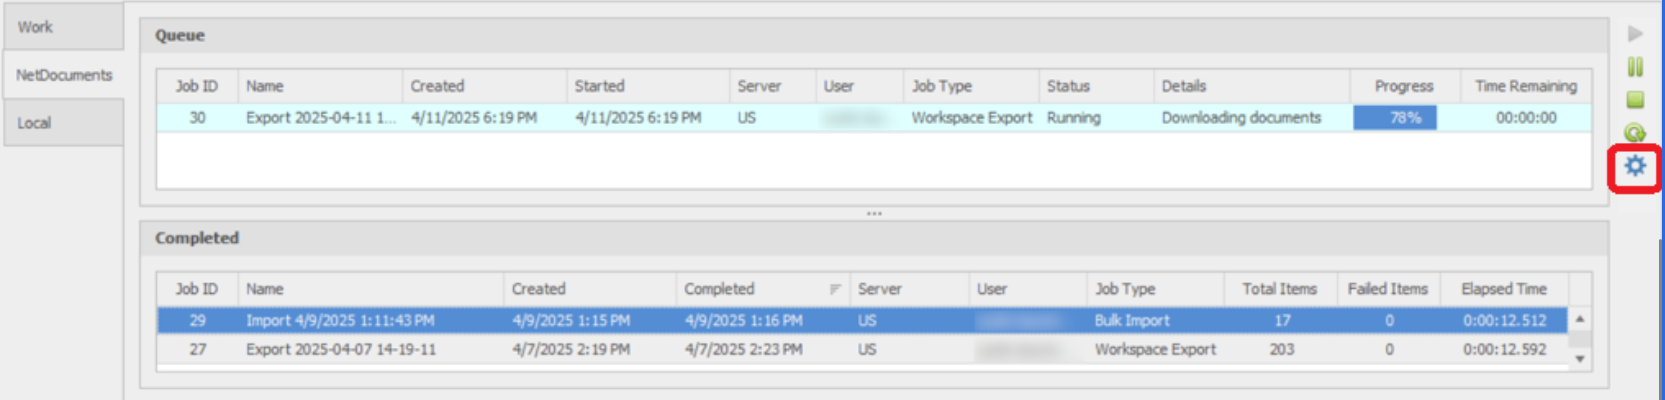Click the Queue User column header

pyautogui.click(x=860, y=86)
